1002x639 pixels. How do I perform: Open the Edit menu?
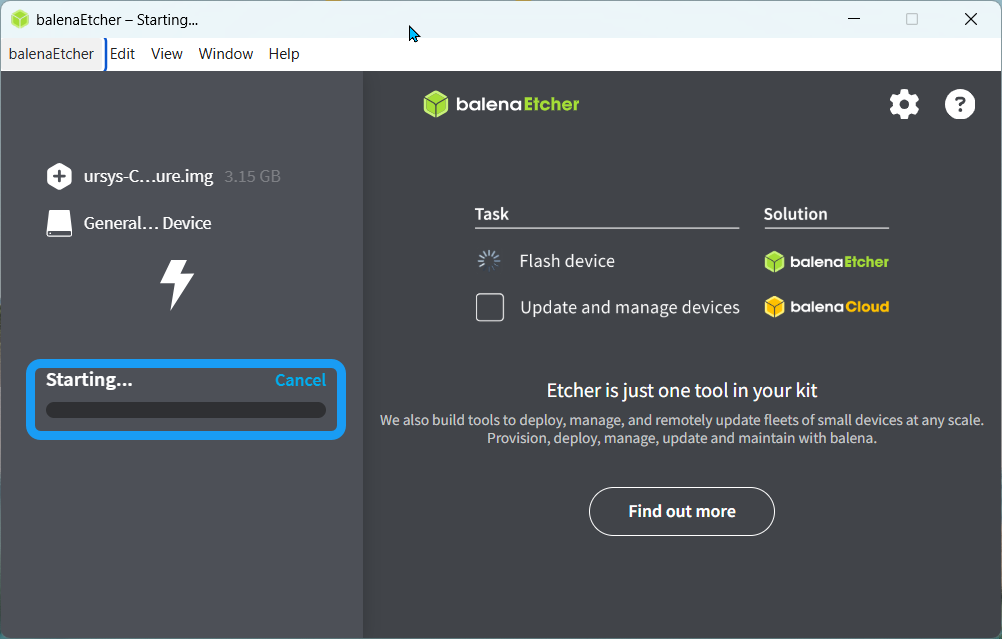coord(123,54)
